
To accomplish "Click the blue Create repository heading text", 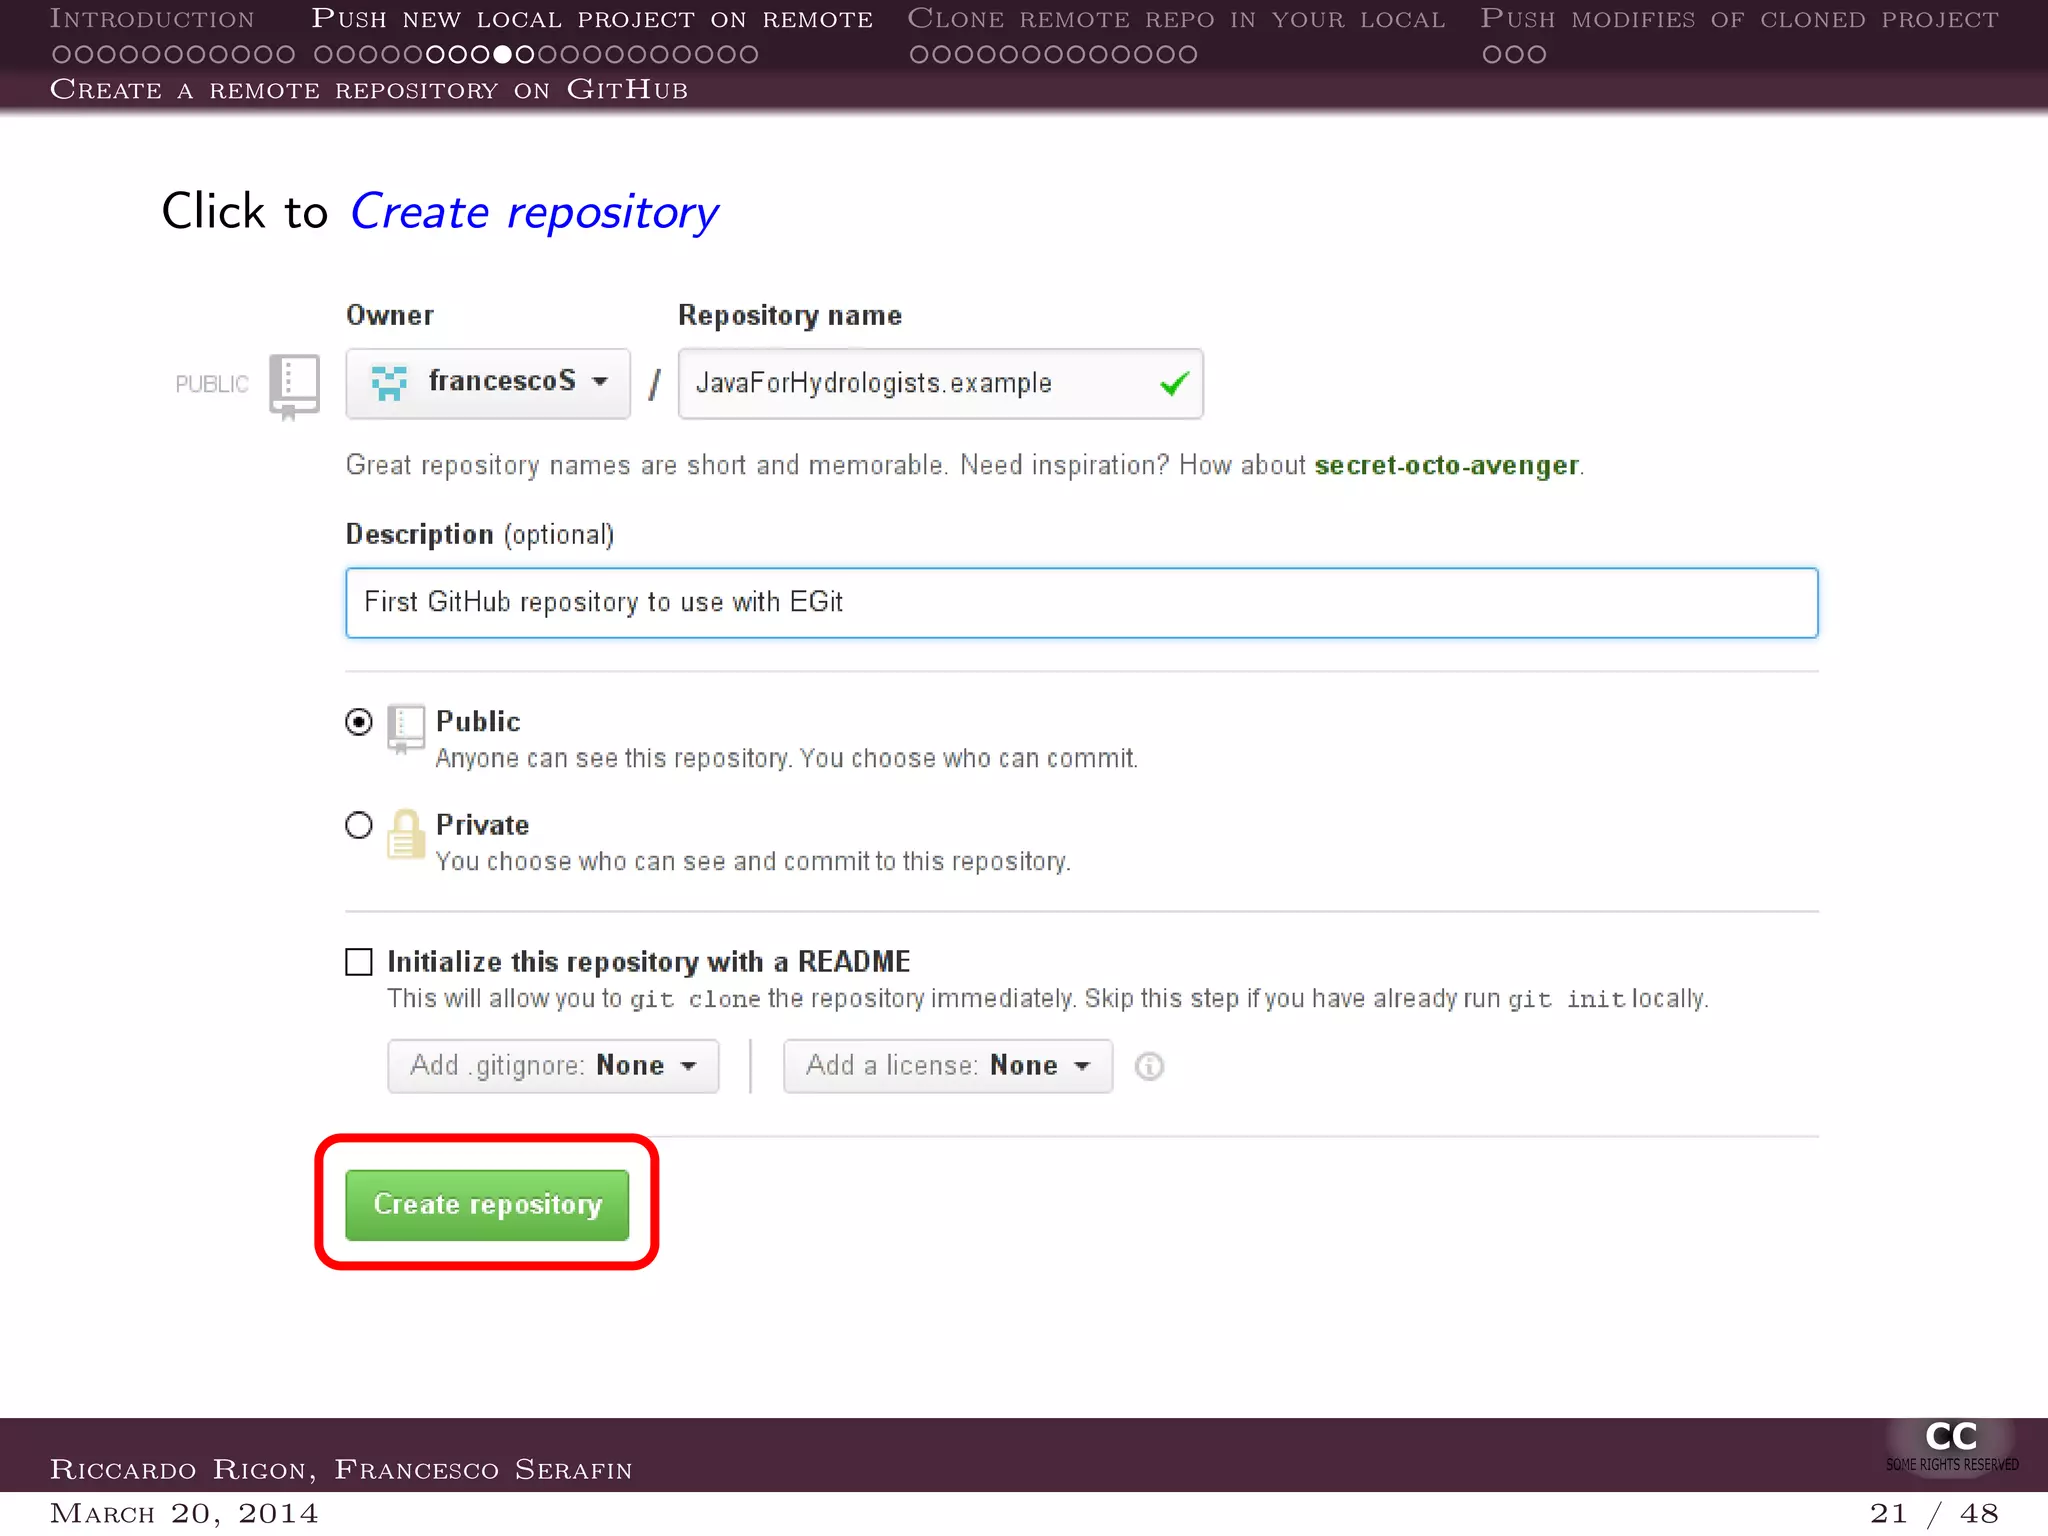I will click(534, 213).
